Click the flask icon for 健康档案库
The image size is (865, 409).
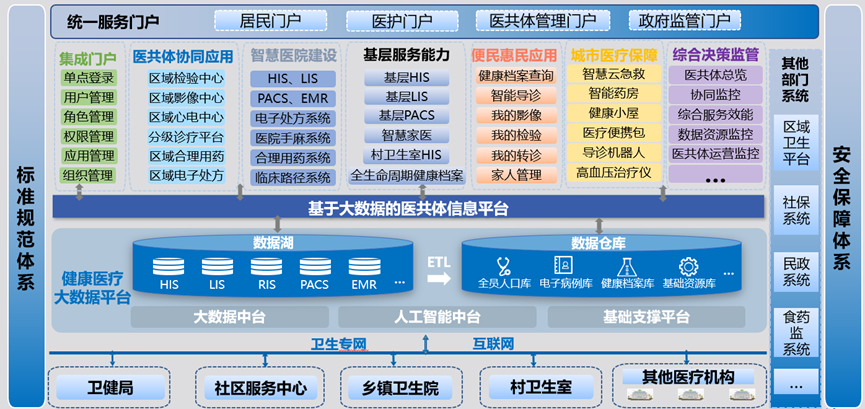click(x=627, y=266)
